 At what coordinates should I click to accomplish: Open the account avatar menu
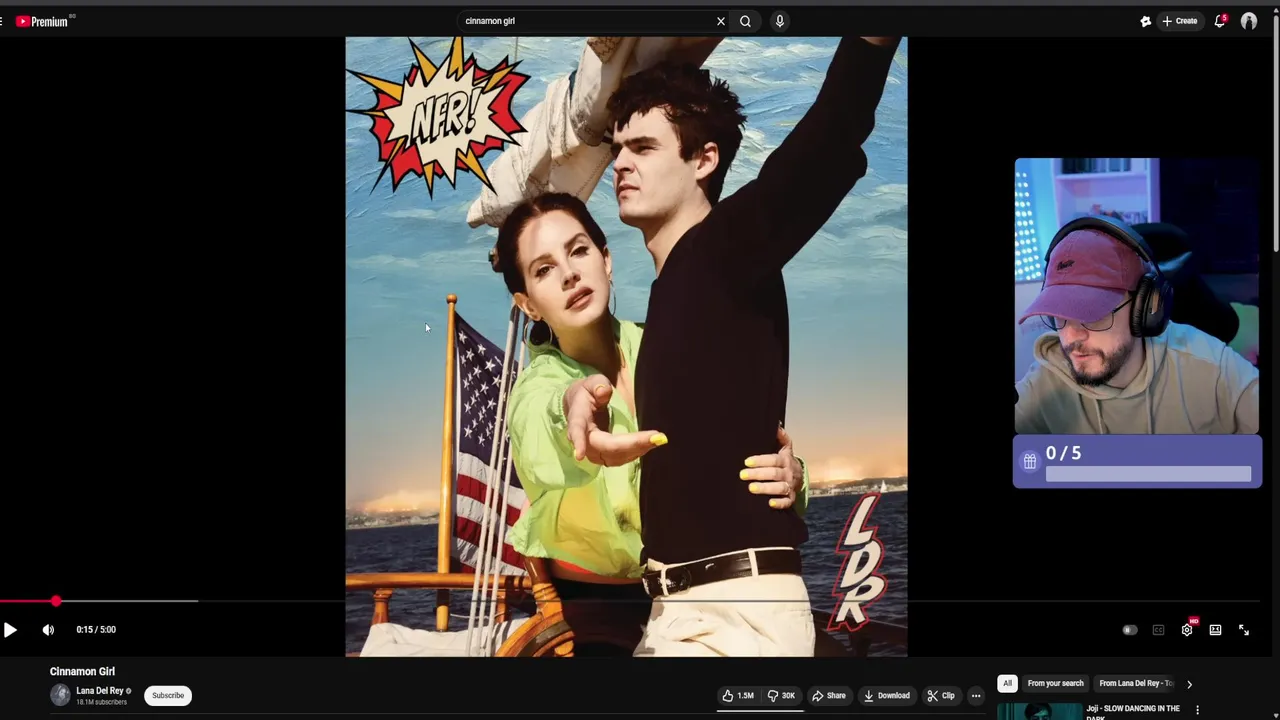[x=1249, y=21]
